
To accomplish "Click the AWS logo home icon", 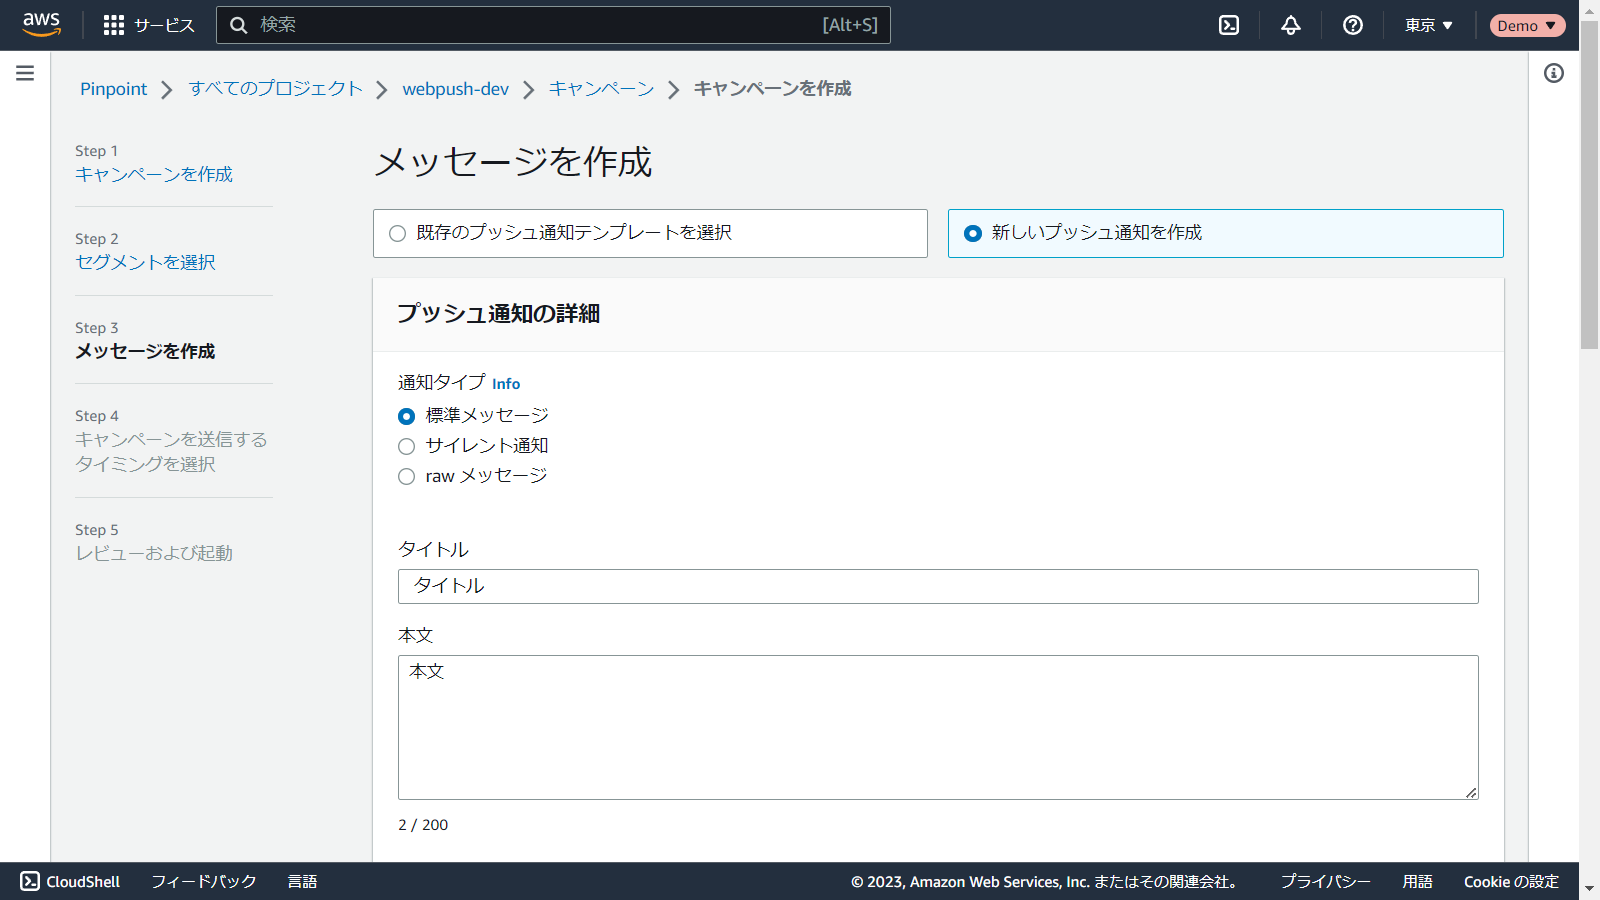I will pos(42,25).
